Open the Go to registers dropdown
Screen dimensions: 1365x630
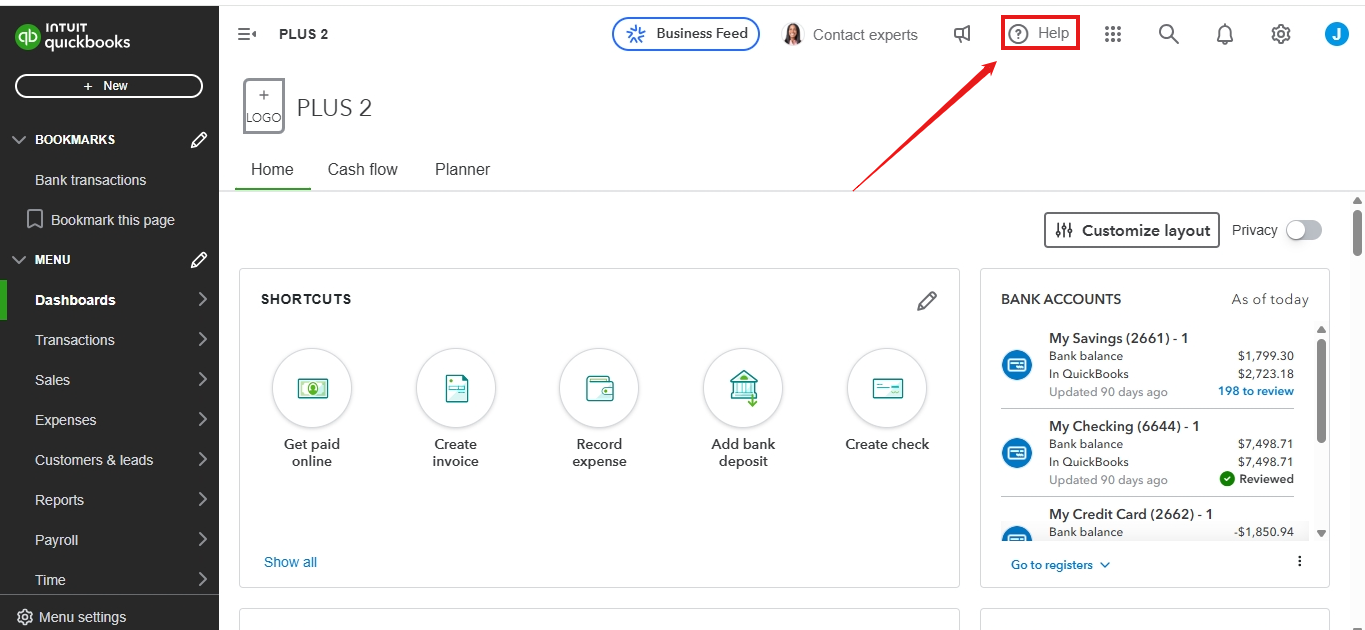[x=1060, y=565]
